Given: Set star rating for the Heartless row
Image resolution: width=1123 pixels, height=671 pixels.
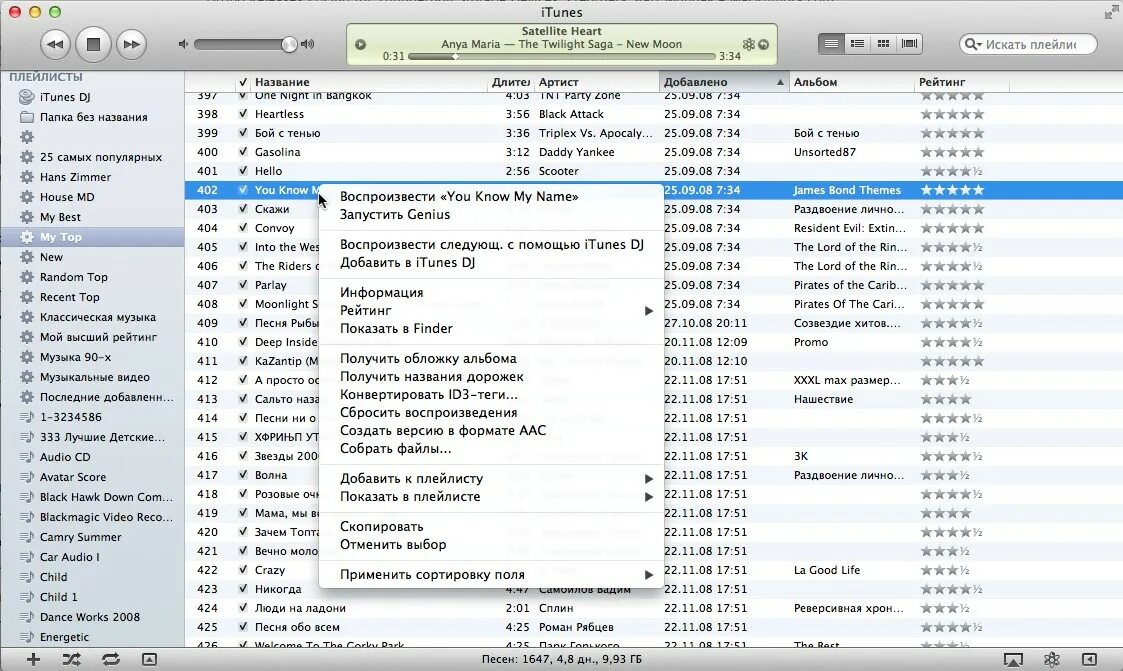Looking at the screenshot, I should click(952, 114).
